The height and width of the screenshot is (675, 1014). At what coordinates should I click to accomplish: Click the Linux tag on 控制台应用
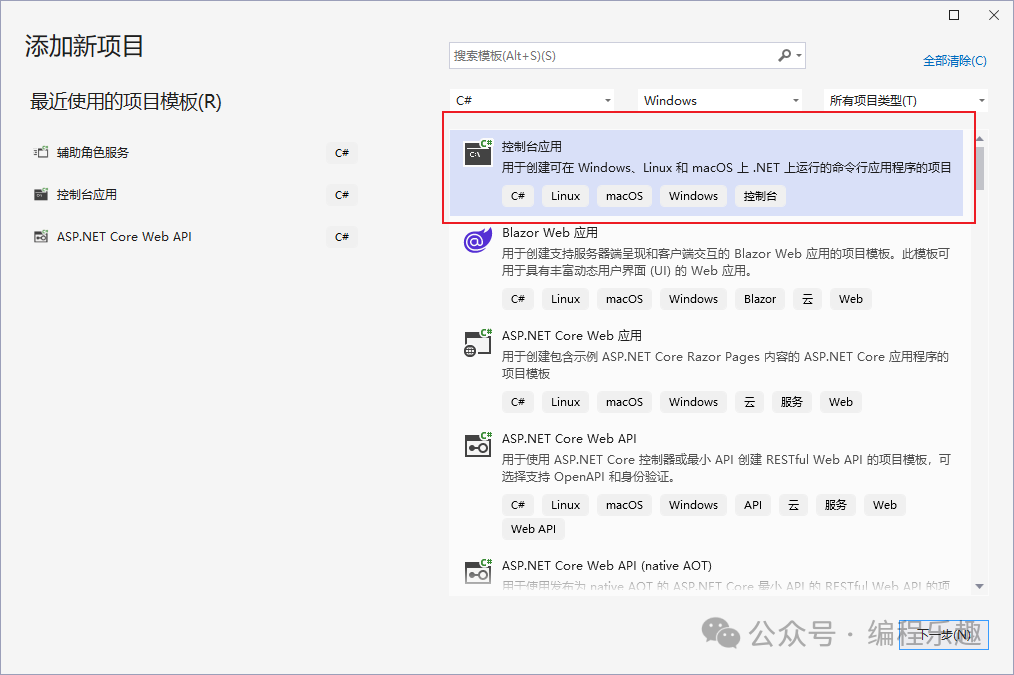565,196
